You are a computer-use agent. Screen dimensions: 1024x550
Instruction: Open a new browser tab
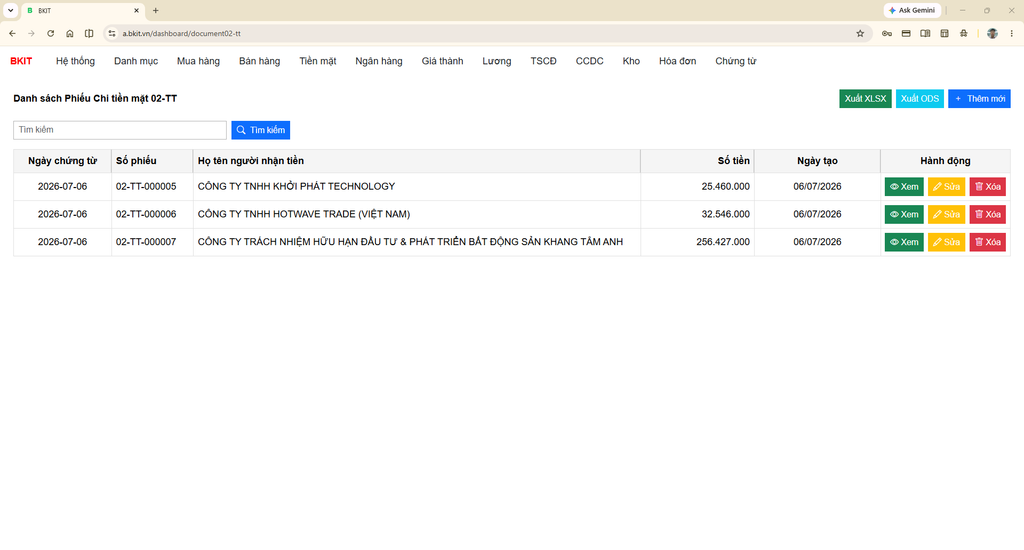155,10
